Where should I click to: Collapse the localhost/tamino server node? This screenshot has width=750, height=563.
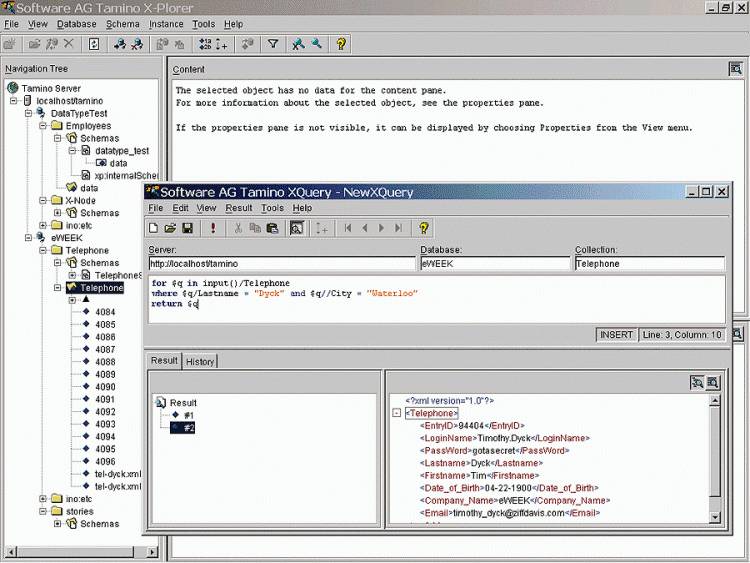[x=14, y=101]
